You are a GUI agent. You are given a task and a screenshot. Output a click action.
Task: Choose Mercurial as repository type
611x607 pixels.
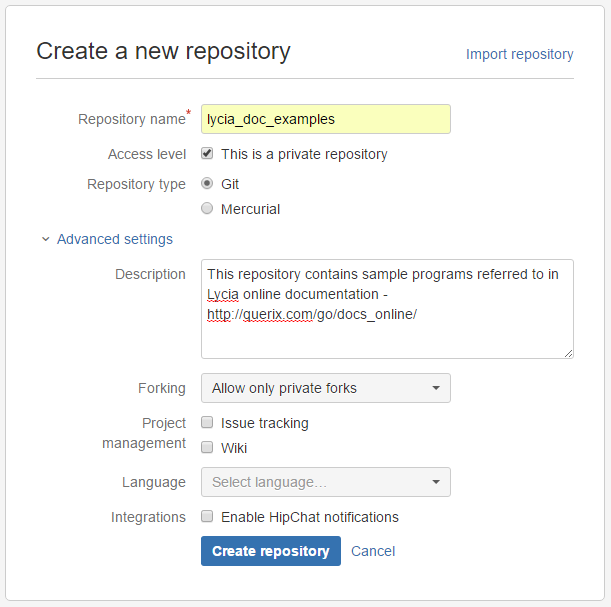coord(207,209)
